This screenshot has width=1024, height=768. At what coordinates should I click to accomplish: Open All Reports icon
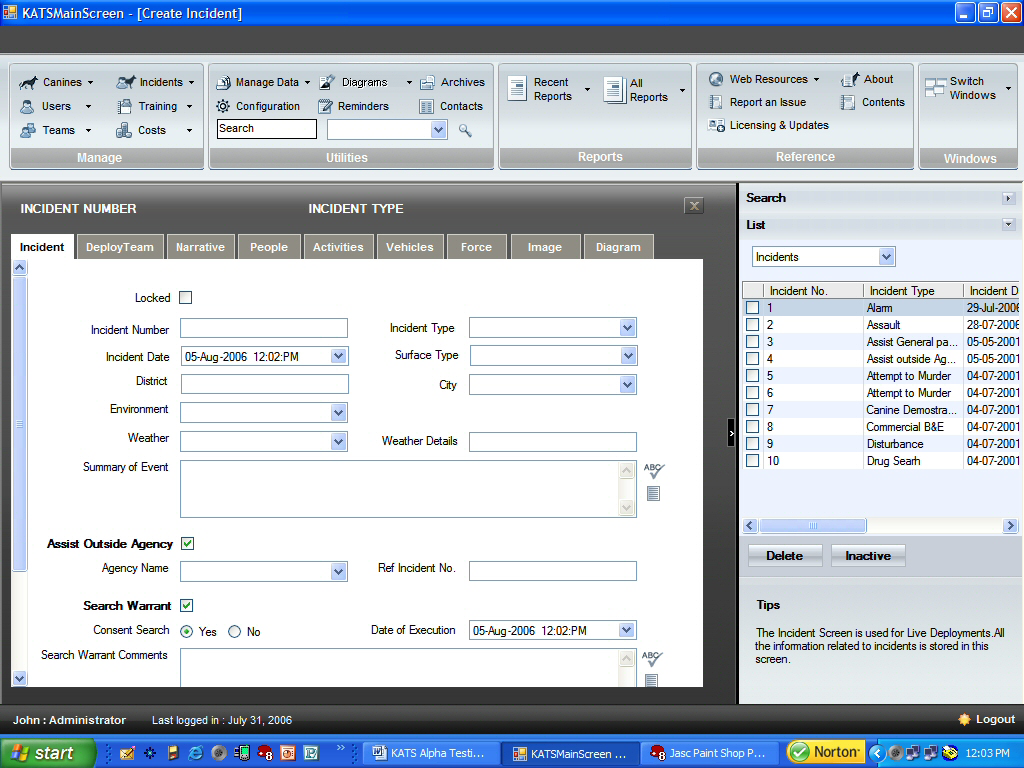(614, 90)
